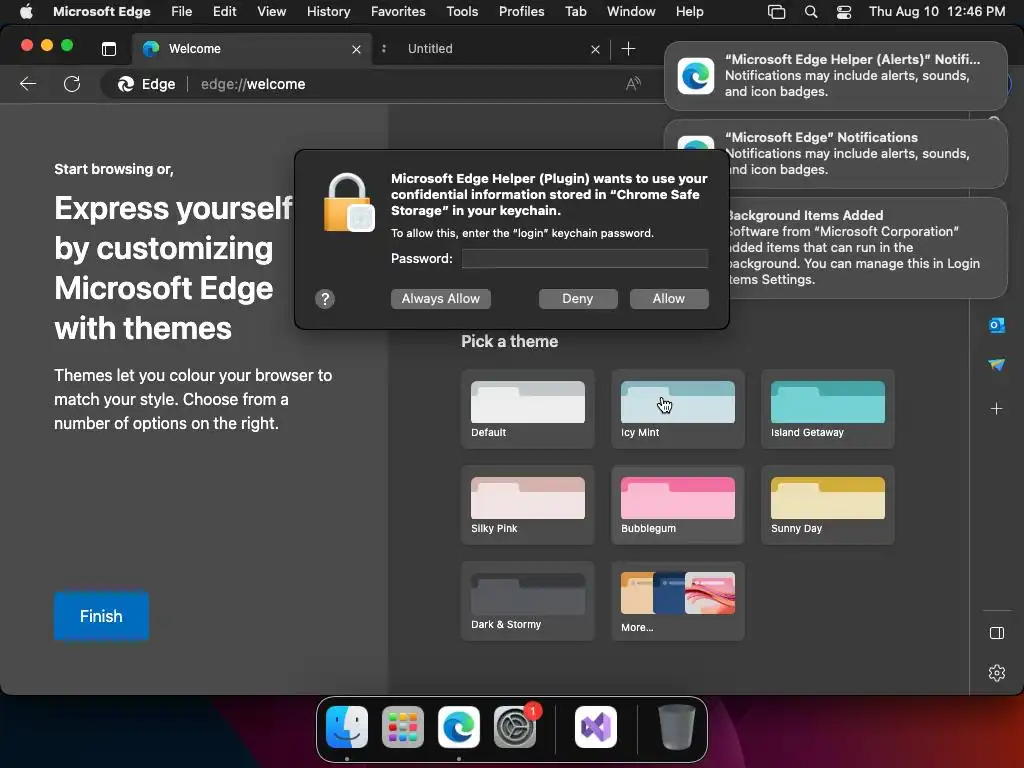The image size is (1024, 768).
Task: Add a sidebar app with plus icon
Action: 997,409
